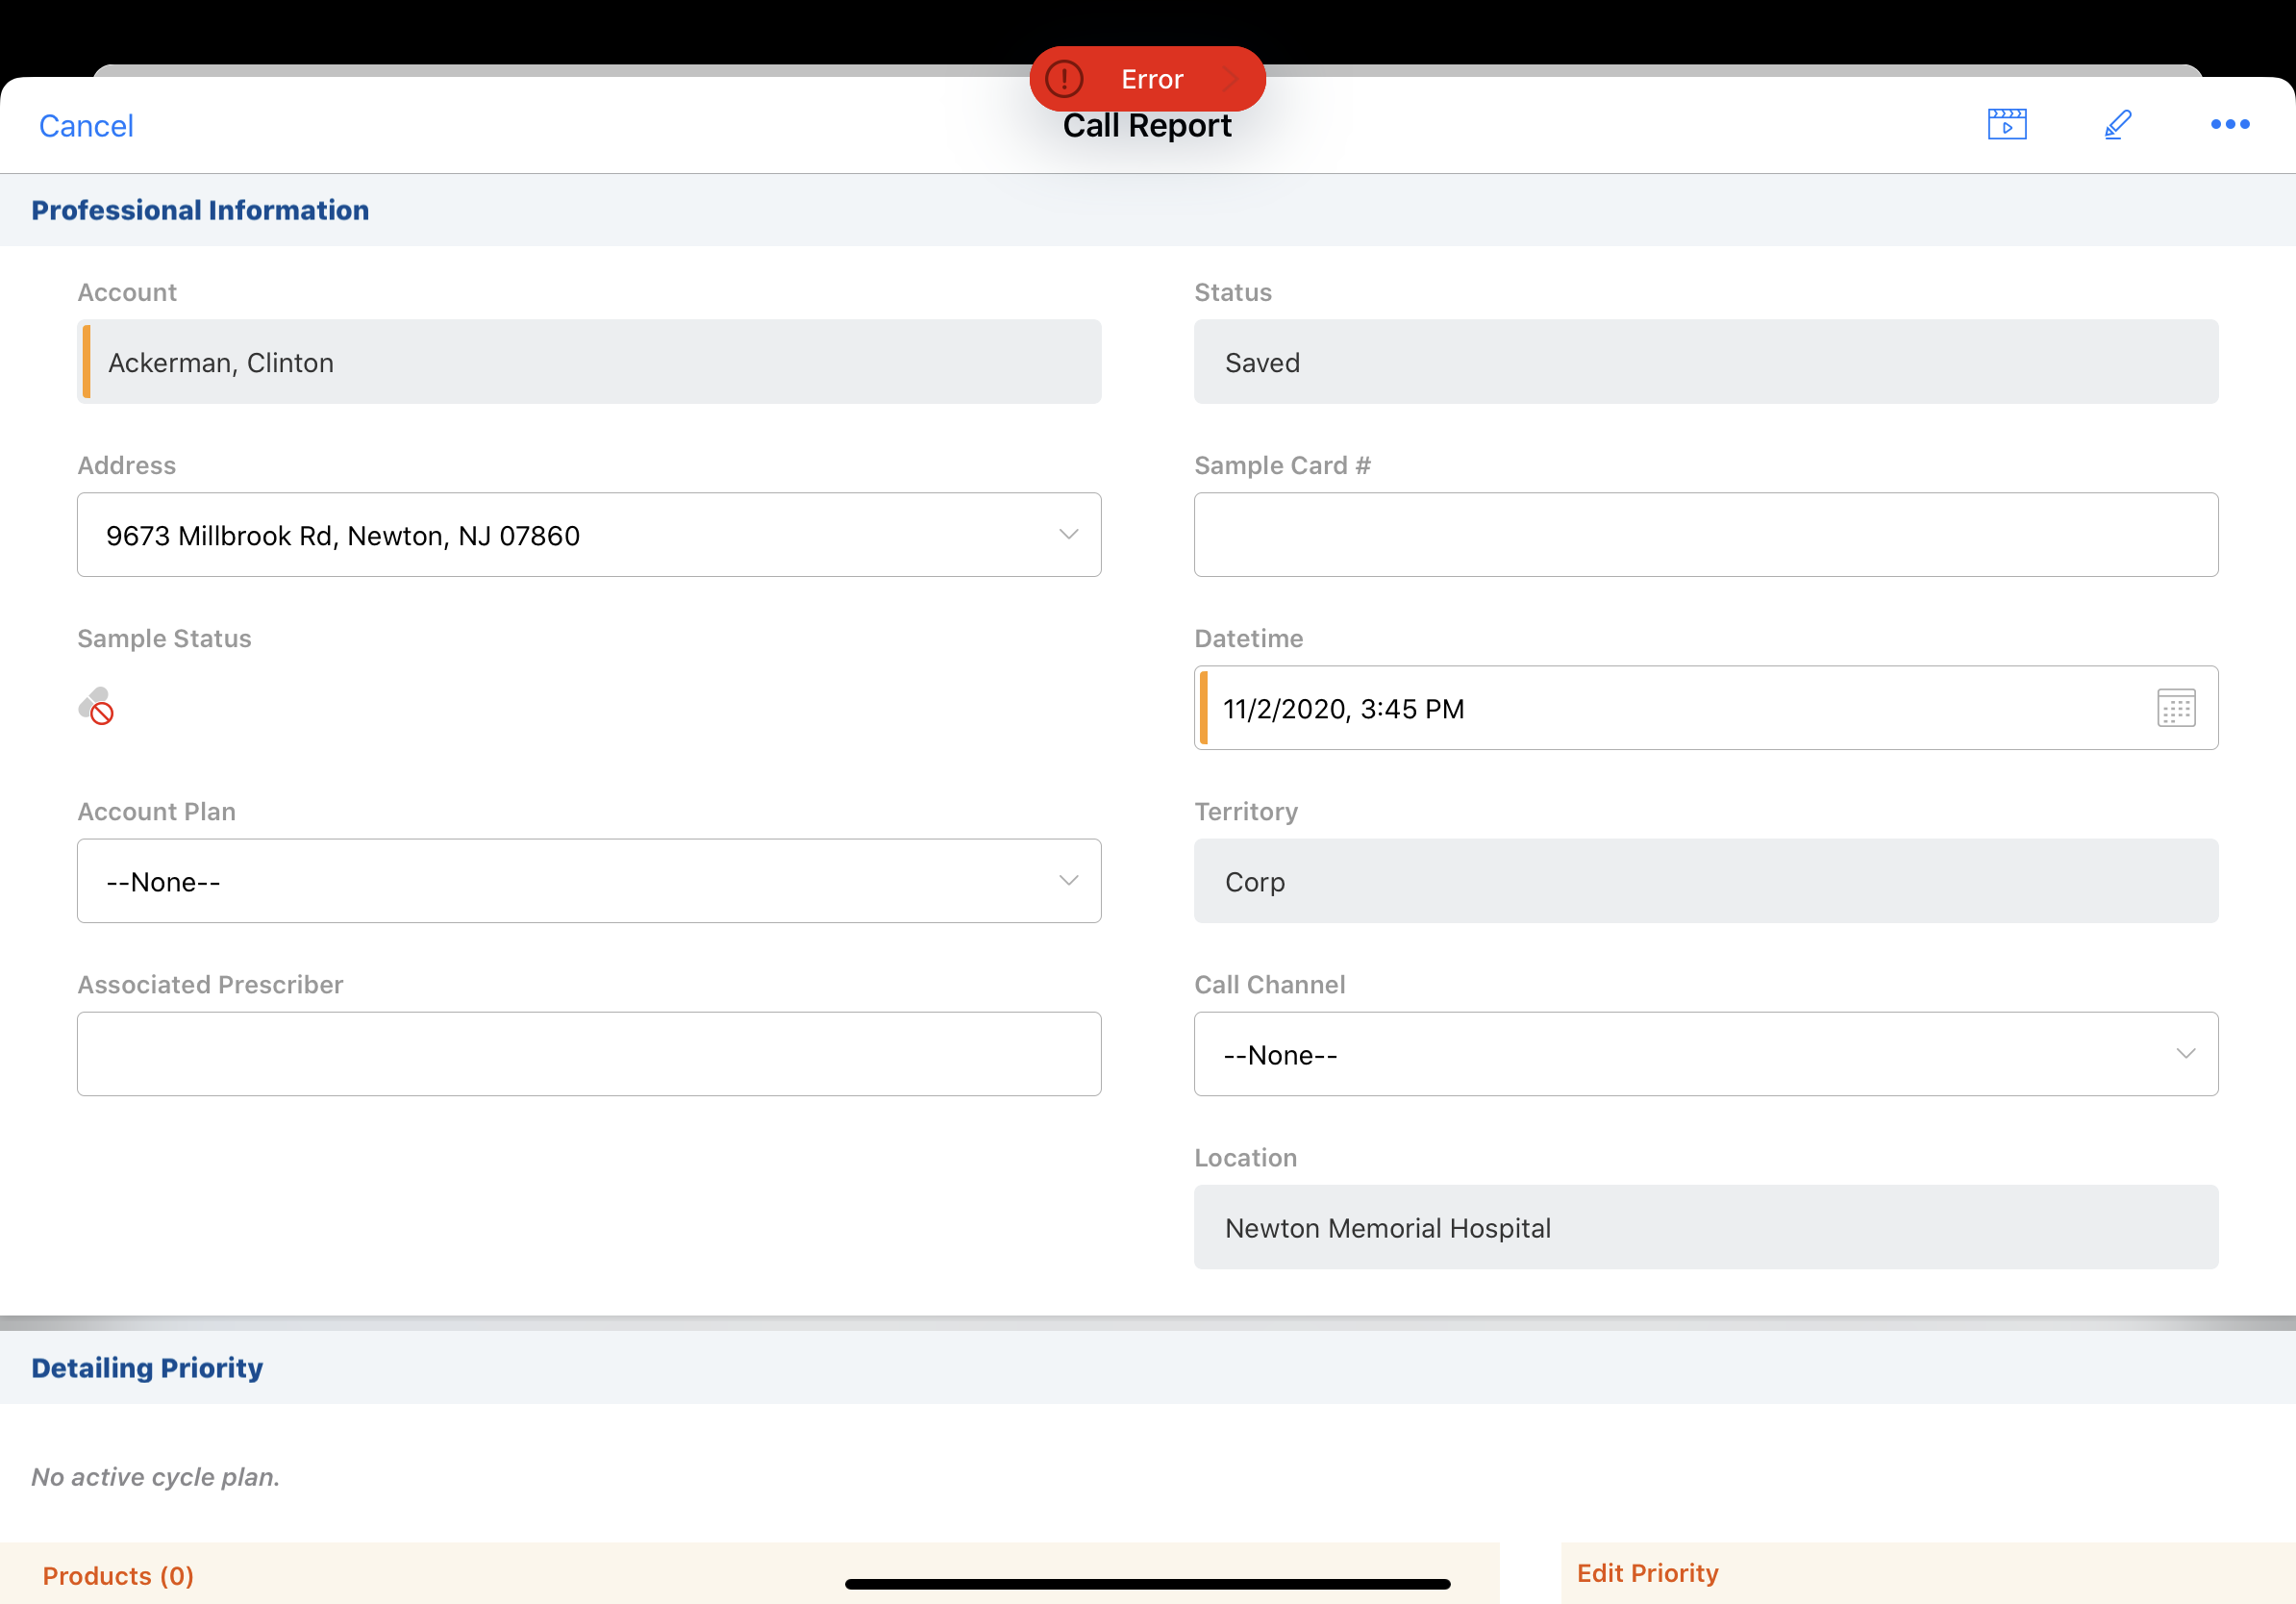Tap Edit Priority button

[1647, 1573]
